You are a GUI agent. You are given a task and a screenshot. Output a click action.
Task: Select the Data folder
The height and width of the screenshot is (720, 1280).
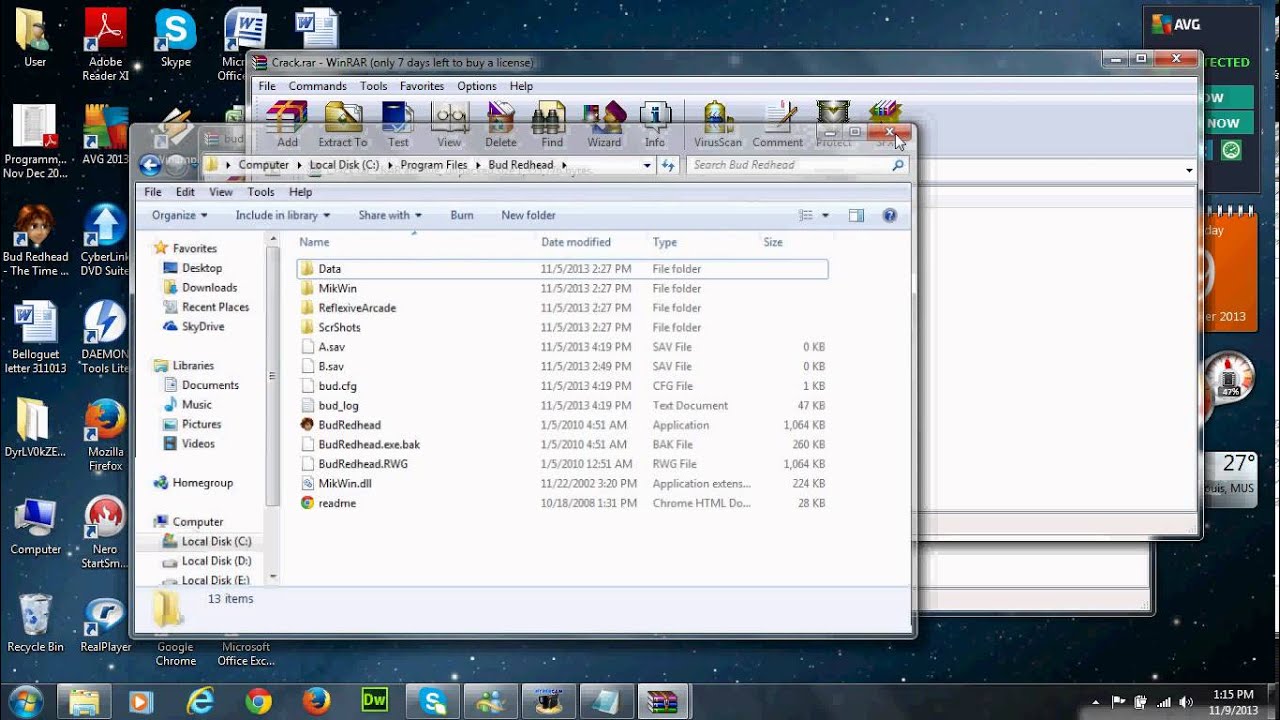click(562, 269)
